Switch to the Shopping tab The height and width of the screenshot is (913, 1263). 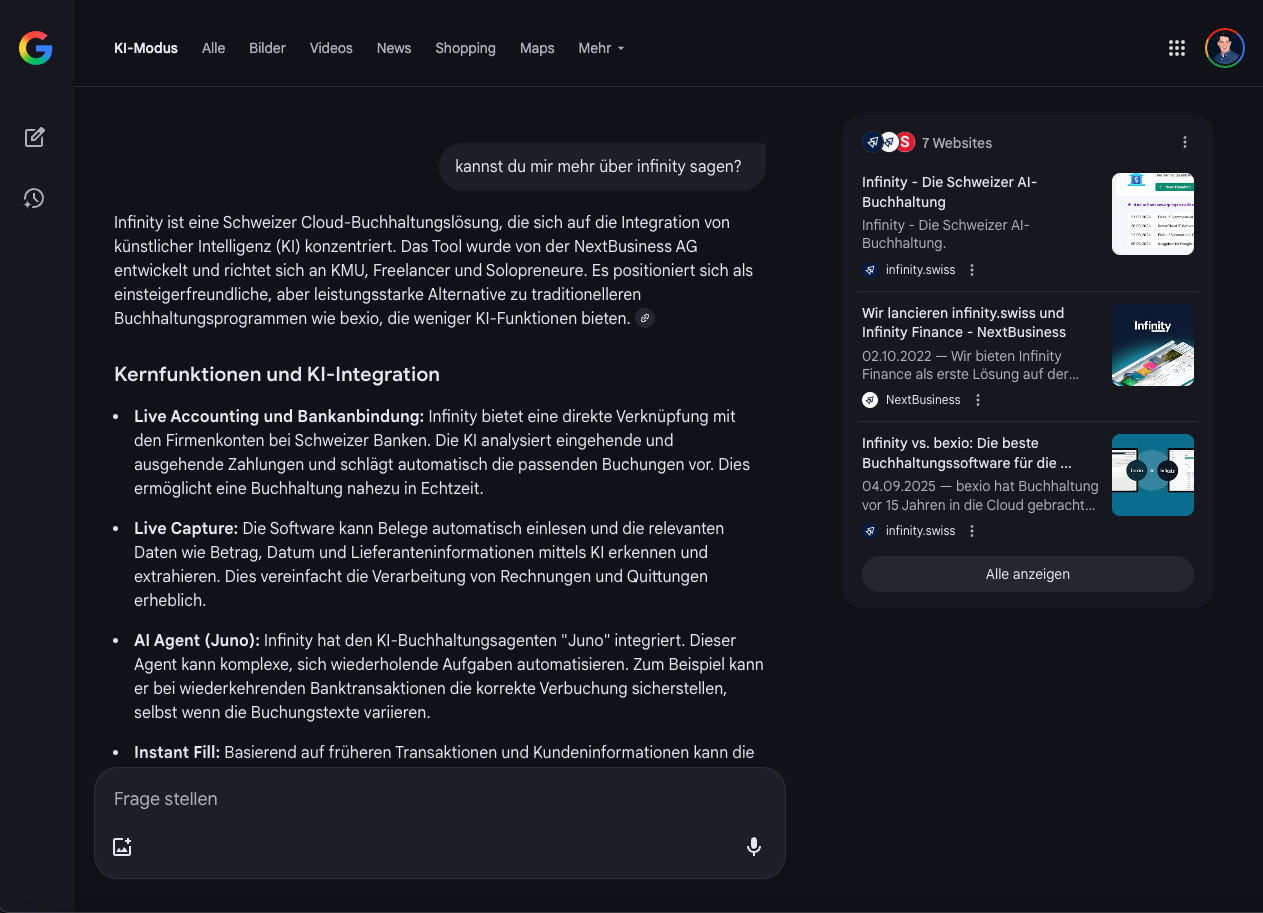pyautogui.click(x=465, y=48)
